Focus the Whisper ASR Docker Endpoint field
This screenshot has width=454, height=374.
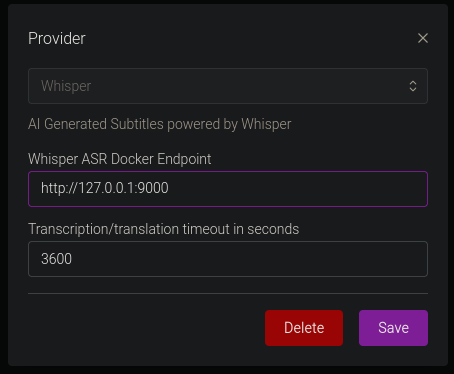tap(228, 189)
